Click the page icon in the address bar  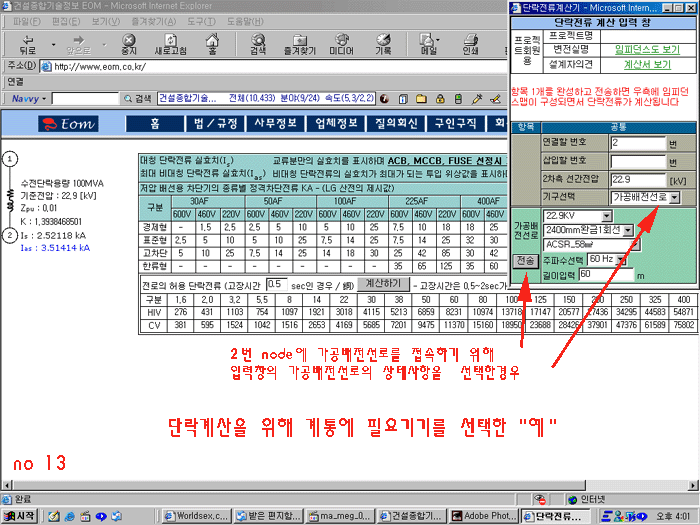click(46, 67)
